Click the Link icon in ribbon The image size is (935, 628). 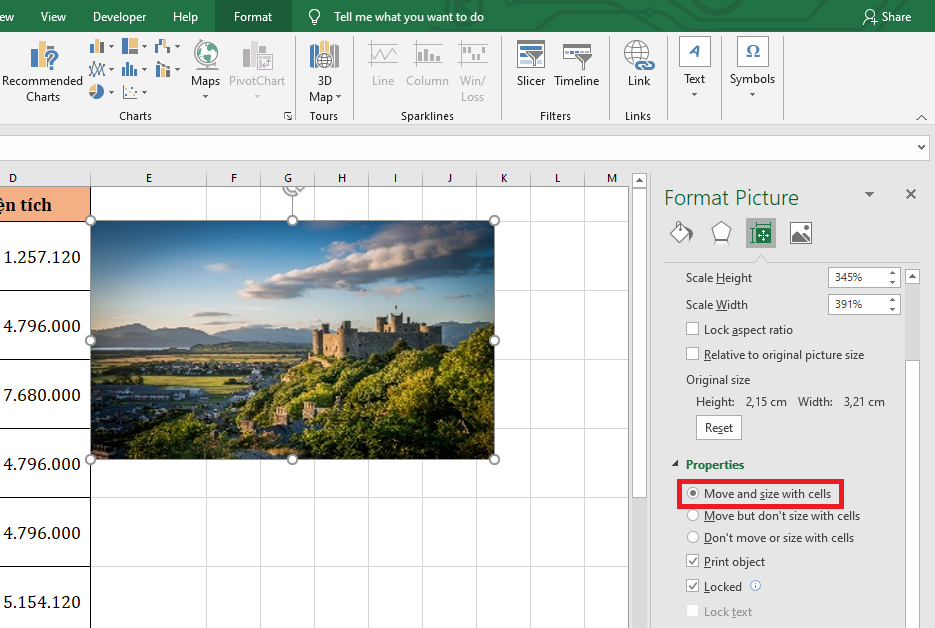638,65
